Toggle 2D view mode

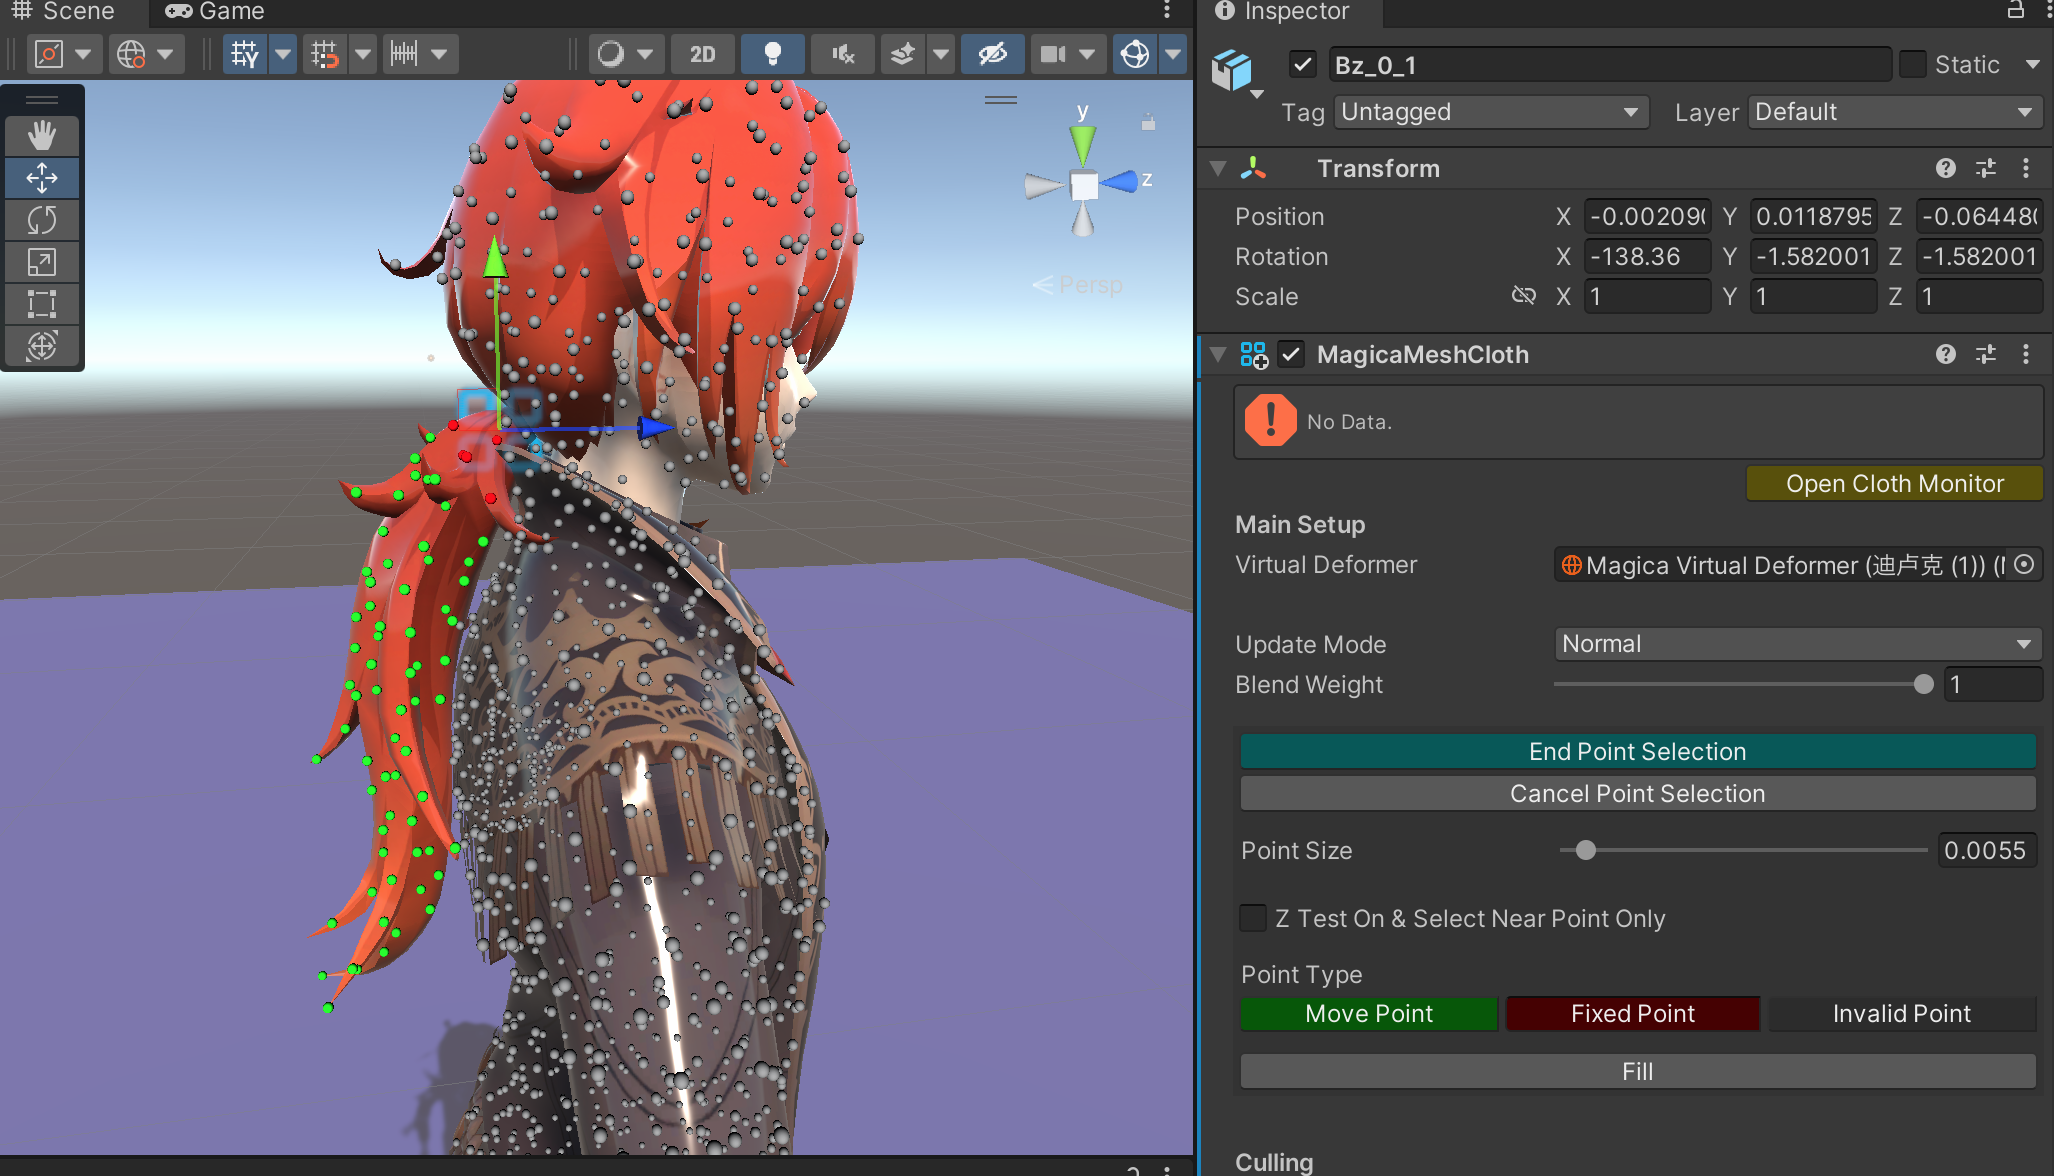[702, 54]
